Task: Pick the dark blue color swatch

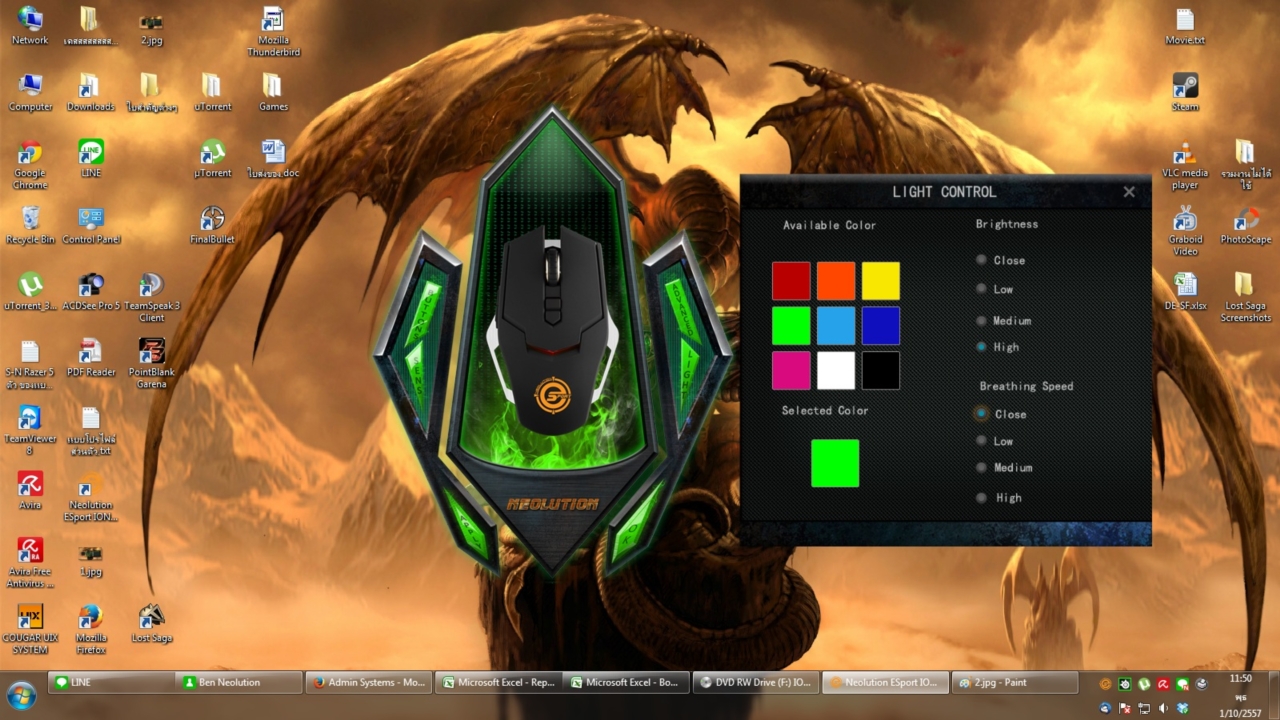Action: (881, 326)
